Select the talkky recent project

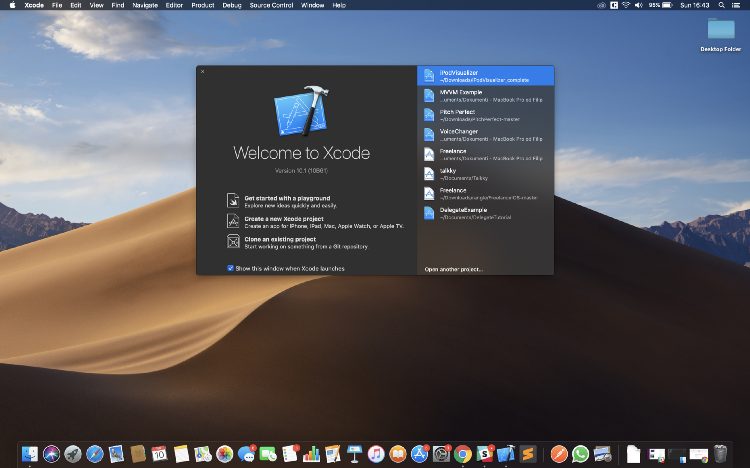[x=485, y=174]
